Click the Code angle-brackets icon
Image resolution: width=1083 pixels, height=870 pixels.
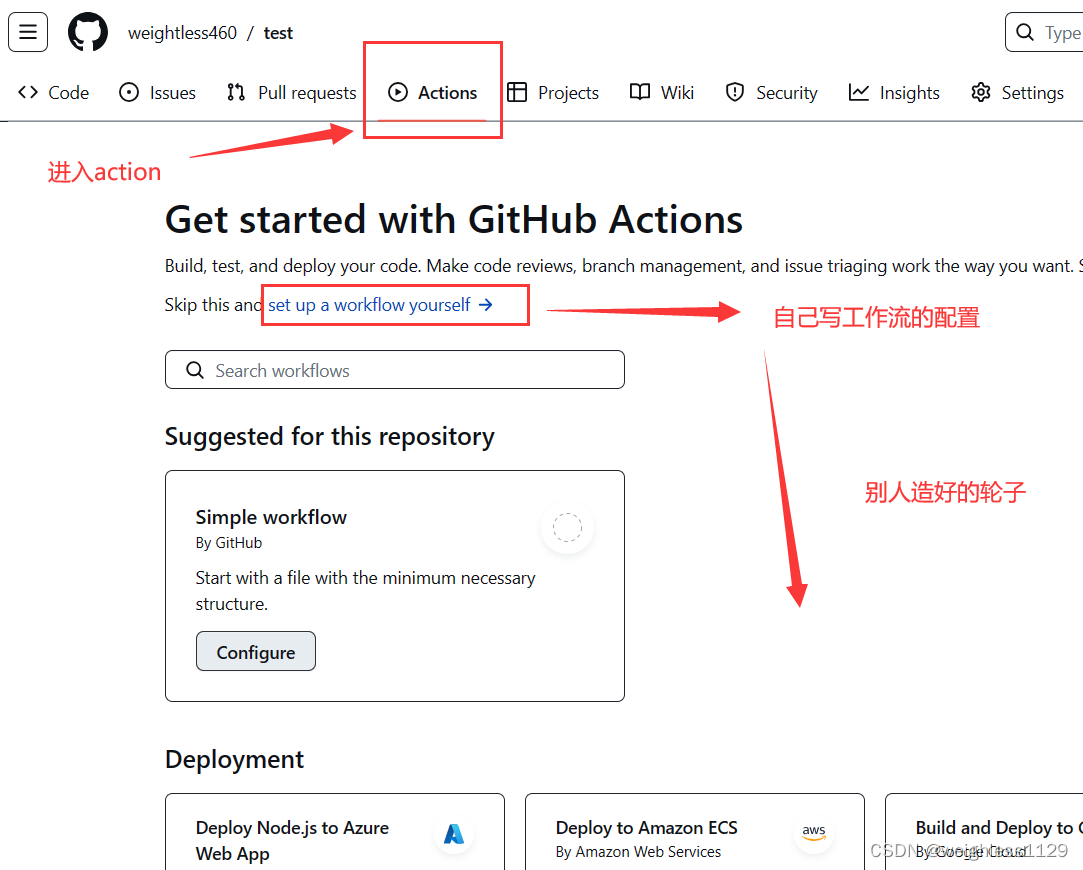click(28, 93)
